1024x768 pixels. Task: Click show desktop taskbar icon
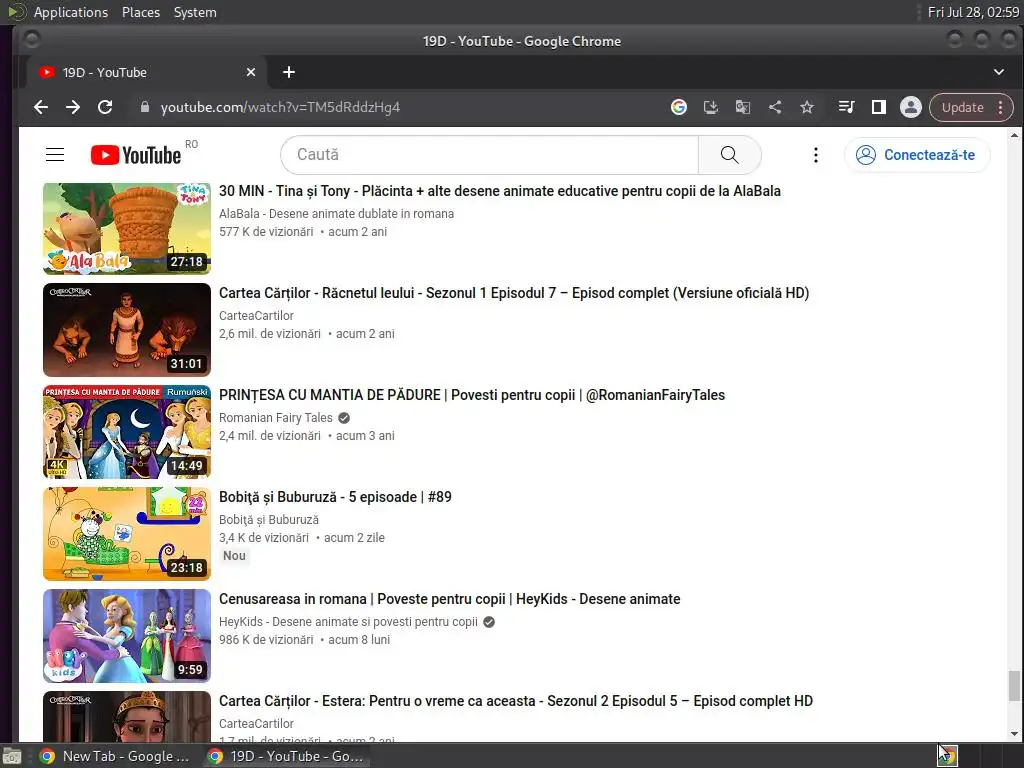[x=12, y=756]
